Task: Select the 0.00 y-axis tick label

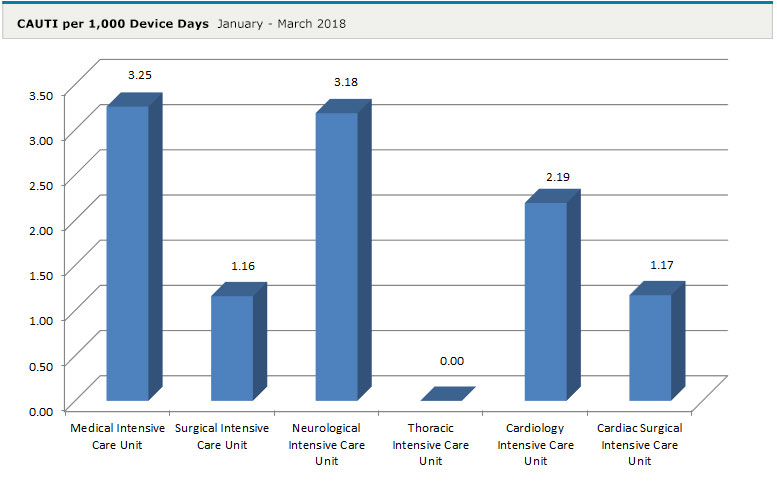Action: [x=40, y=410]
